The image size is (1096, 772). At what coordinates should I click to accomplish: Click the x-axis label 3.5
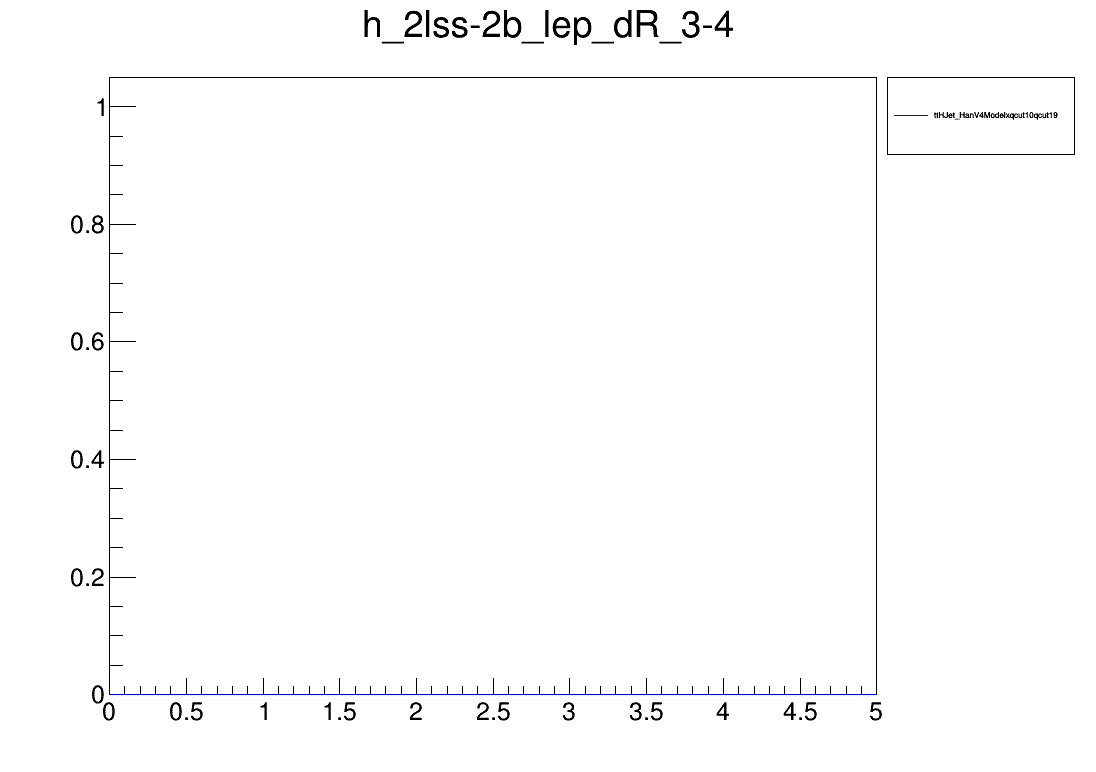646,713
